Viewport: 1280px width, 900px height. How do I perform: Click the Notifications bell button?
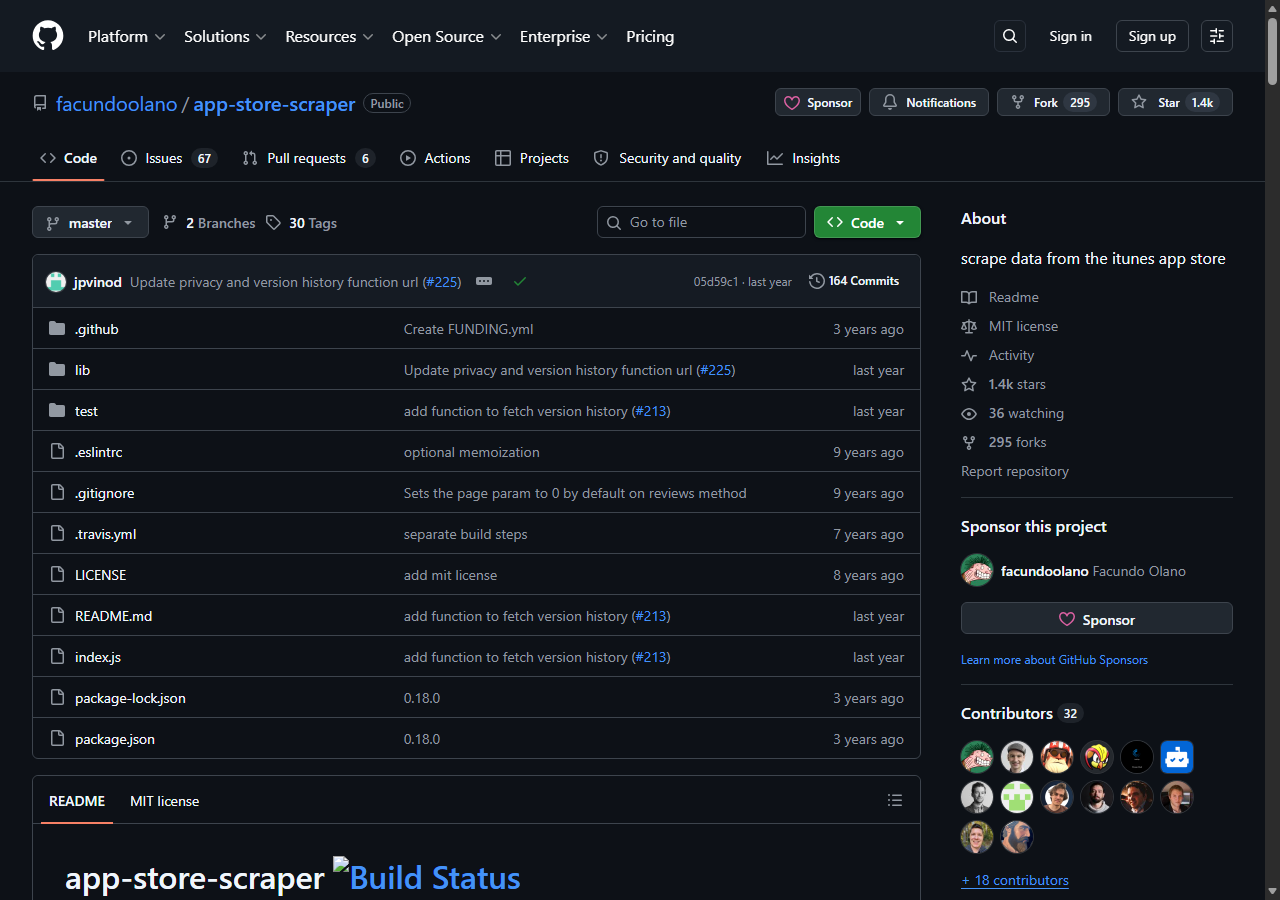929,102
